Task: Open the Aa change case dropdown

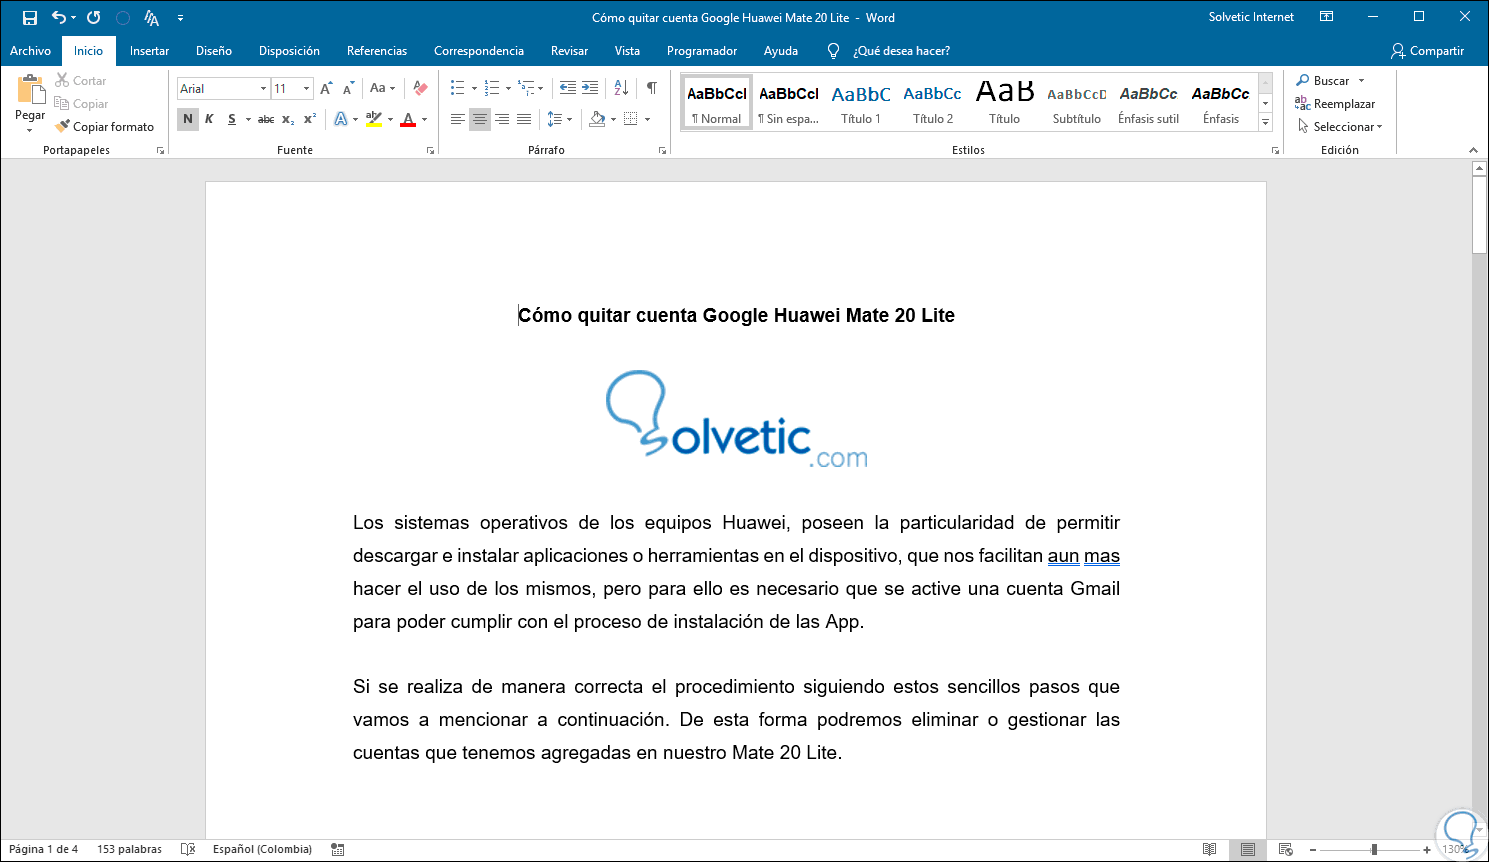Action: coord(382,88)
